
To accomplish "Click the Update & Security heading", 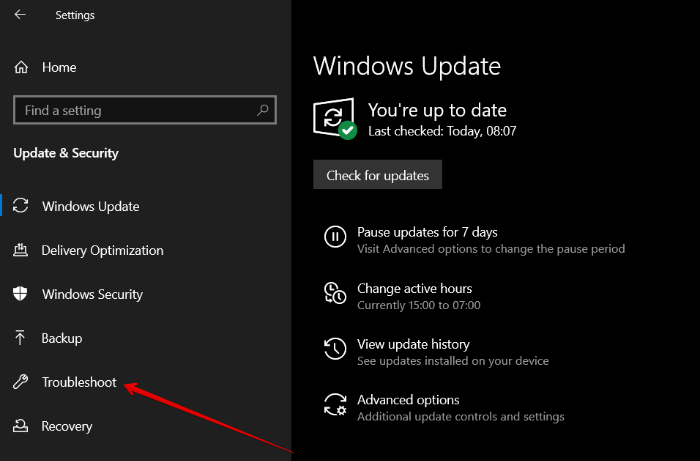I will pyautogui.click(x=66, y=153).
